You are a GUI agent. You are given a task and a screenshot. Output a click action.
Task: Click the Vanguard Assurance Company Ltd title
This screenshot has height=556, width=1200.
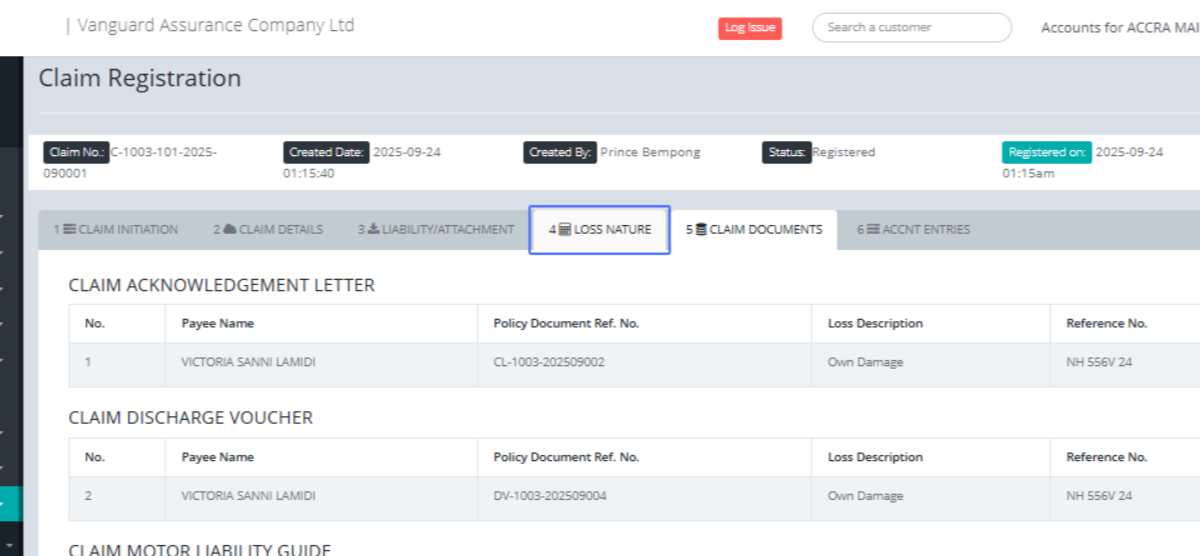pos(215,26)
